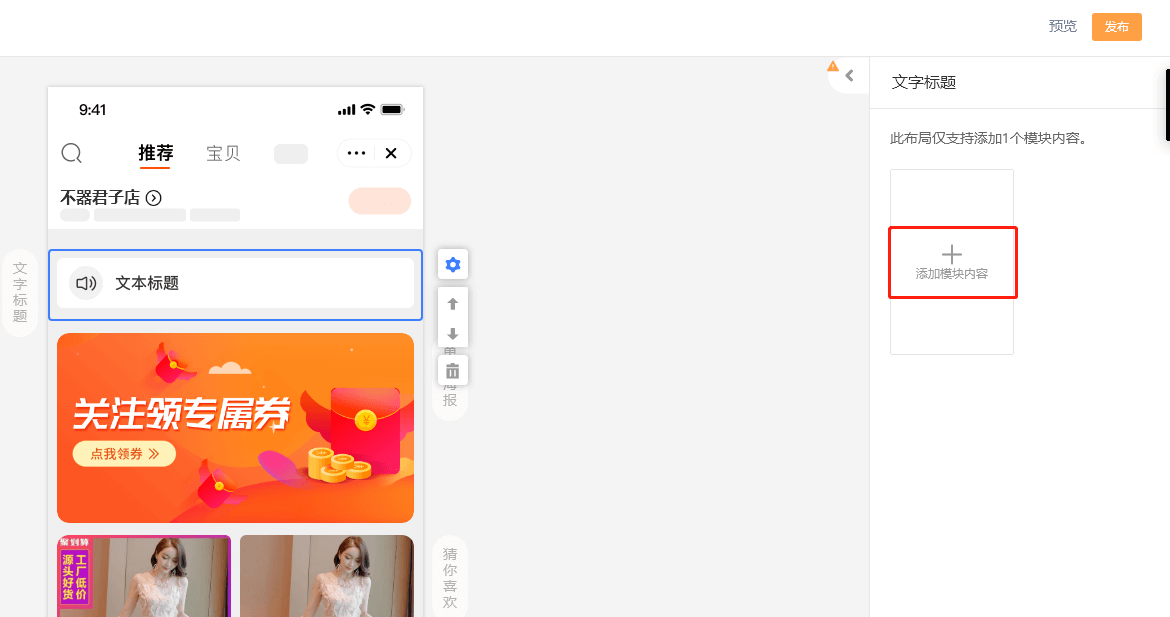
Task: Publish the page with 发布 button
Action: coord(1116,27)
